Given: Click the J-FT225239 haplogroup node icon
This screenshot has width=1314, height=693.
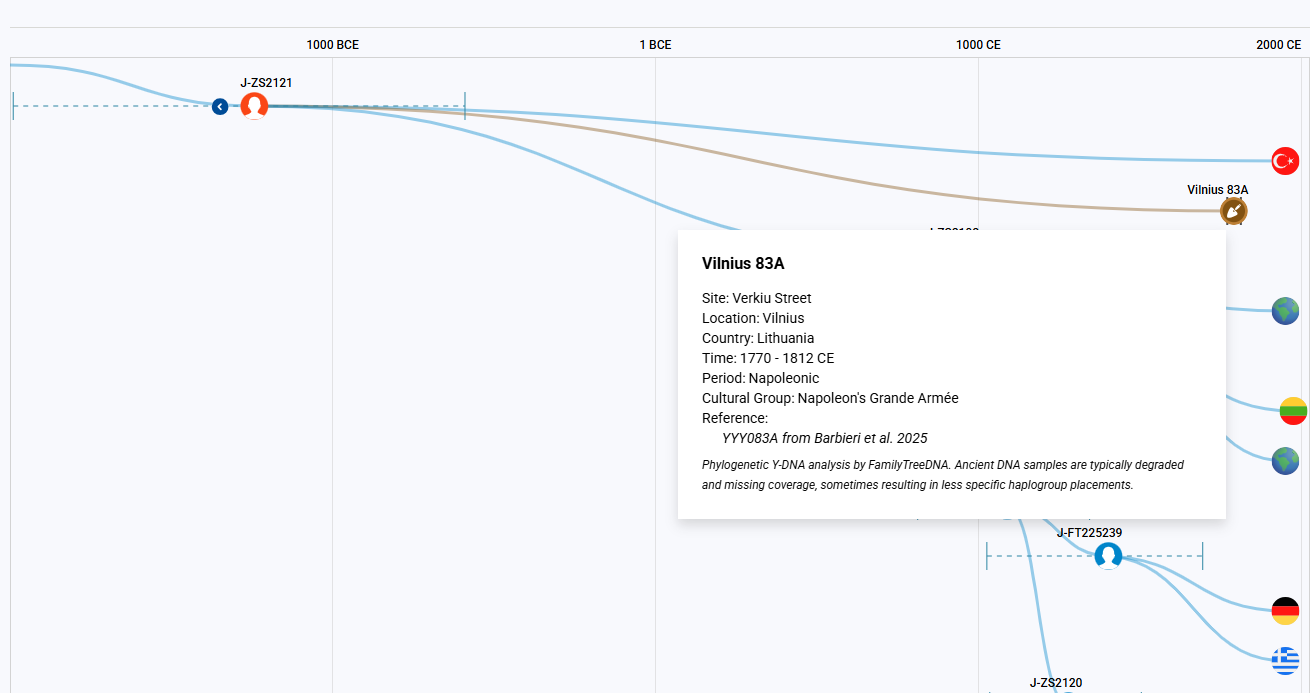Looking at the screenshot, I should pos(1107,556).
